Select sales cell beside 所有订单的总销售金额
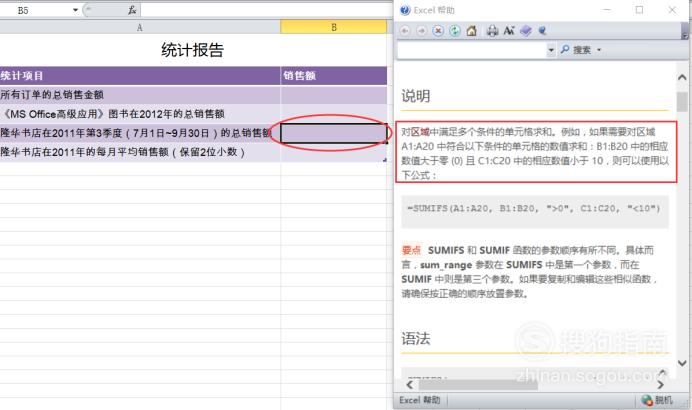Screen dimensions: 692x410 334,94
